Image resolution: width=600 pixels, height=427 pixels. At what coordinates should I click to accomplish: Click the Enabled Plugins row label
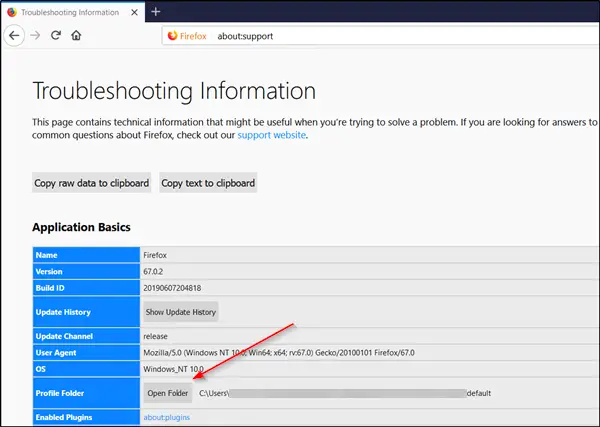point(64,417)
